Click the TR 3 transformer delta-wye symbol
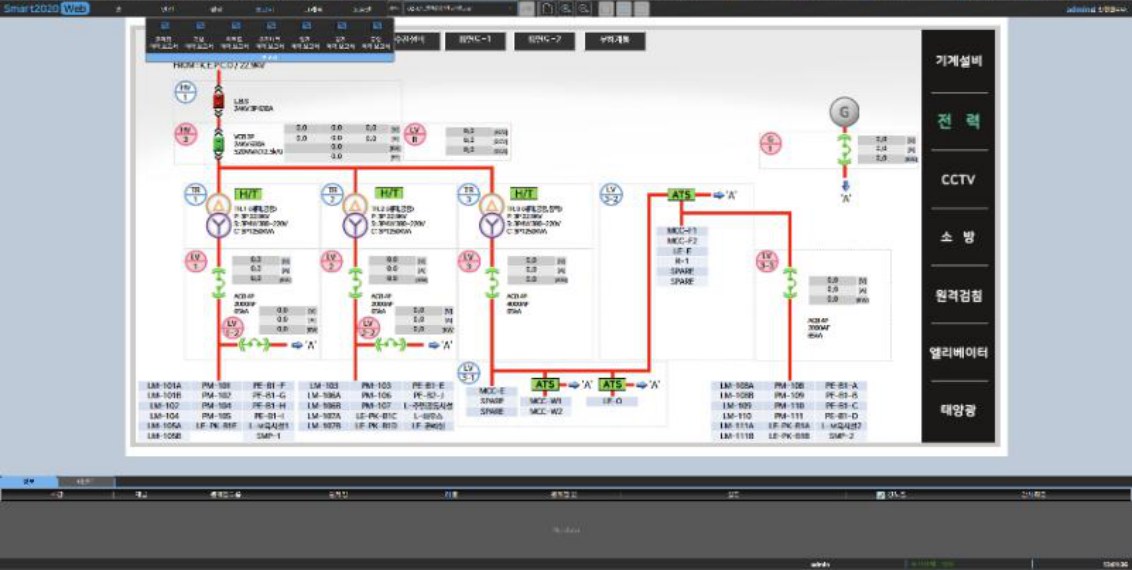 coord(492,216)
